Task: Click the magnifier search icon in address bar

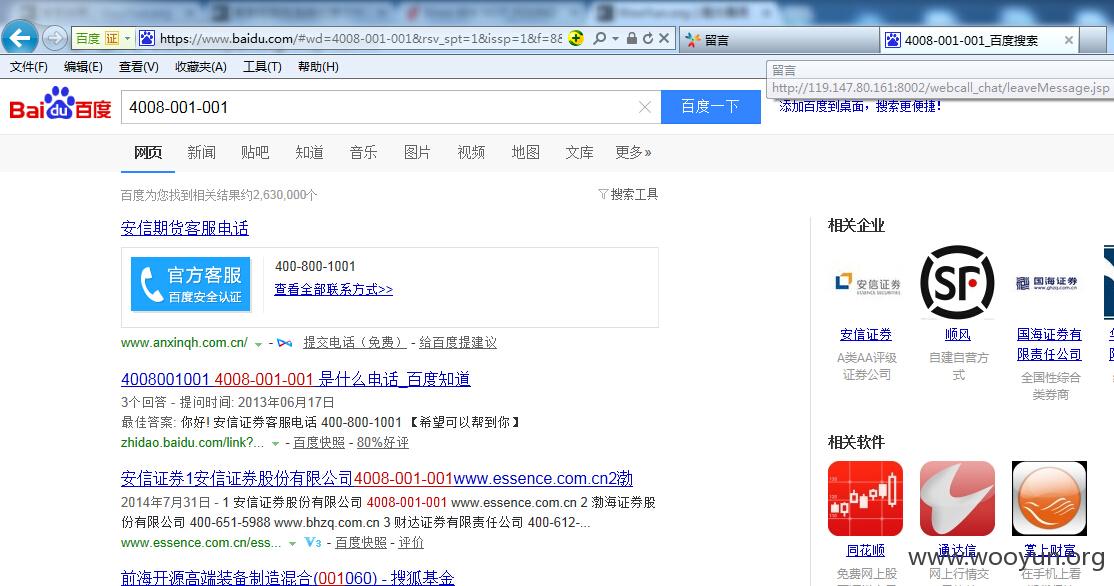Action: pos(600,38)
